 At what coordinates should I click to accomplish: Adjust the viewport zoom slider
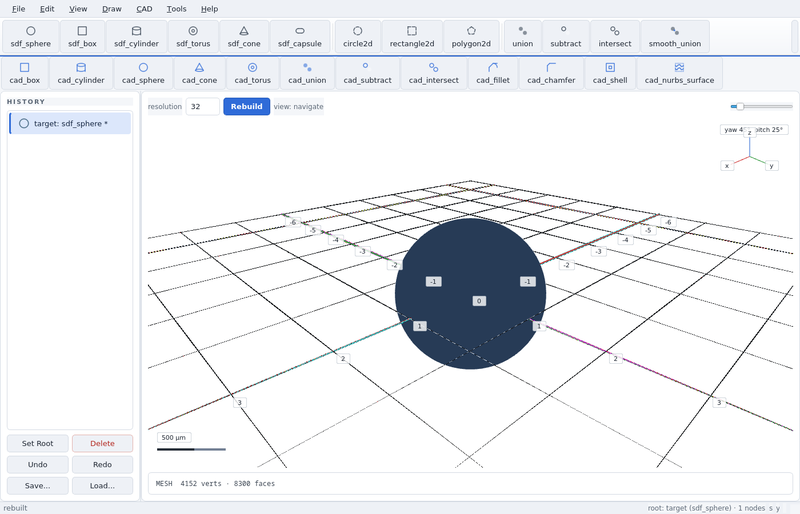click(761, 106)
